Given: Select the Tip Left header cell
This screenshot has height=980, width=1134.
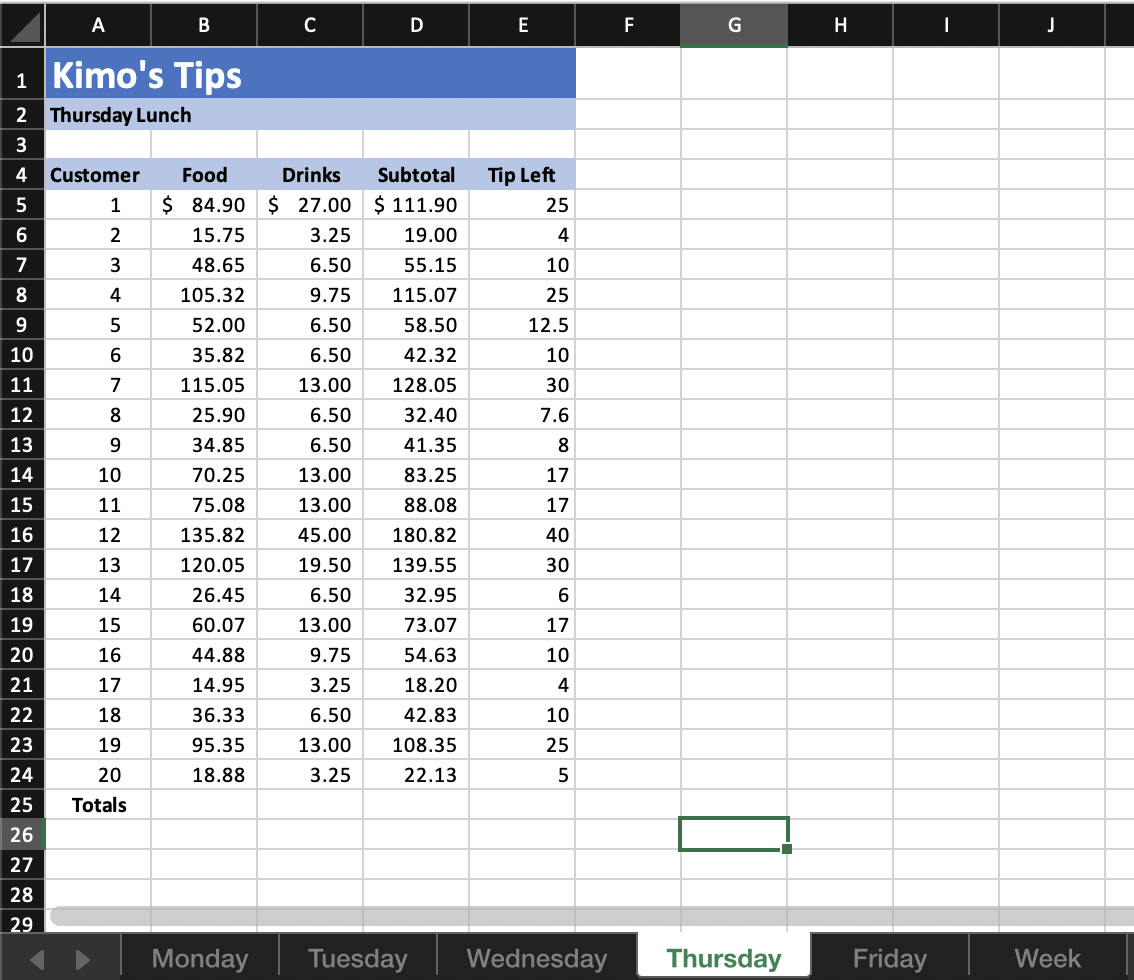Looking at the screenshot, I should point(521,174).
